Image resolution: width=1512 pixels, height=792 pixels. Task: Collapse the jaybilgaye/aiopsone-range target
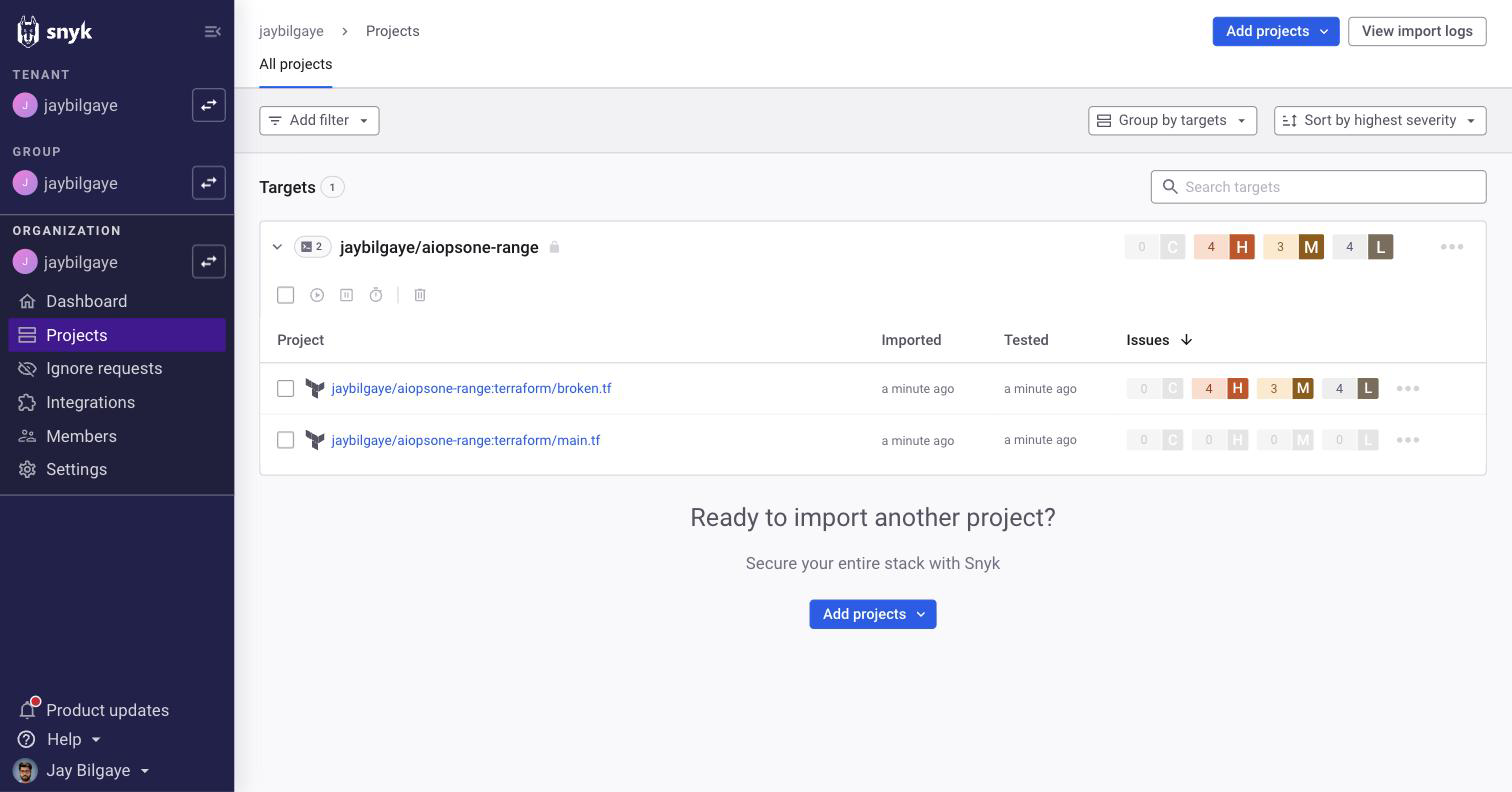[277, 247]
